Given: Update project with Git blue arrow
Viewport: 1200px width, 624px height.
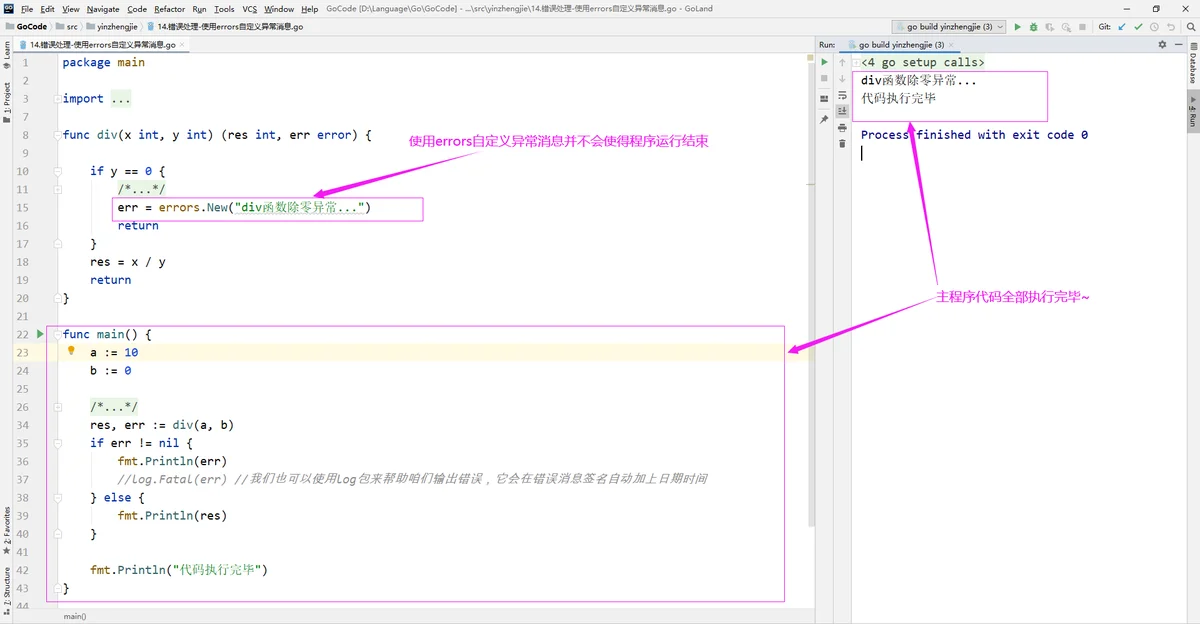Looking at the screenshot, I should pyautogui.click(x=1122, y=27).
